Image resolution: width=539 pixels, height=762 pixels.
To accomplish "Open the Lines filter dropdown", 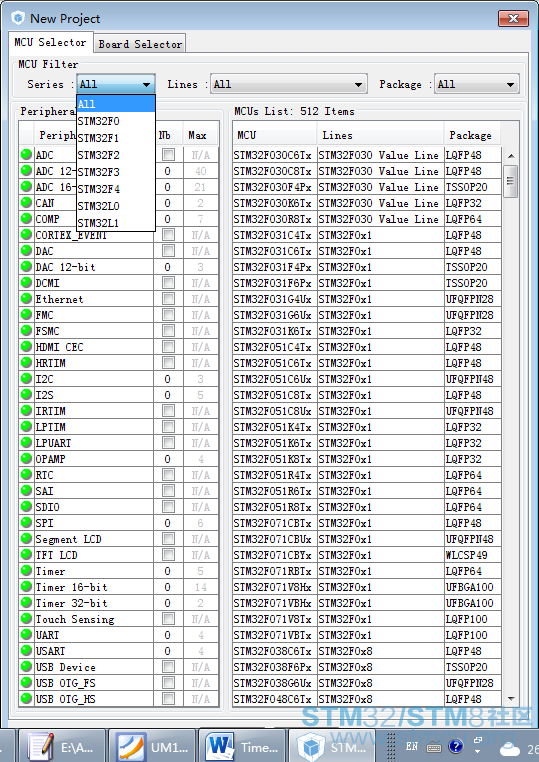I will click(288, 84).
